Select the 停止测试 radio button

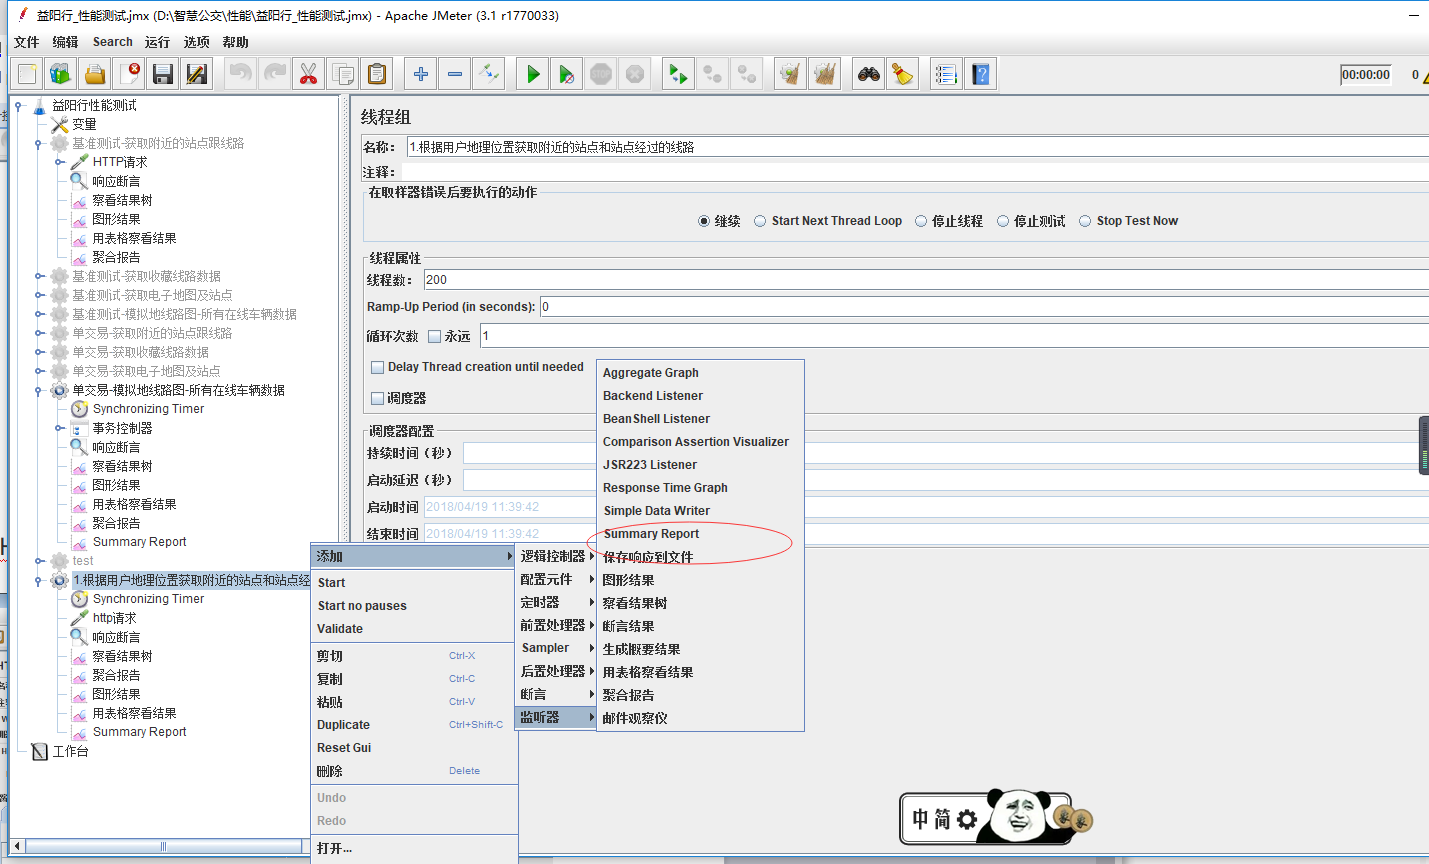1003,221
